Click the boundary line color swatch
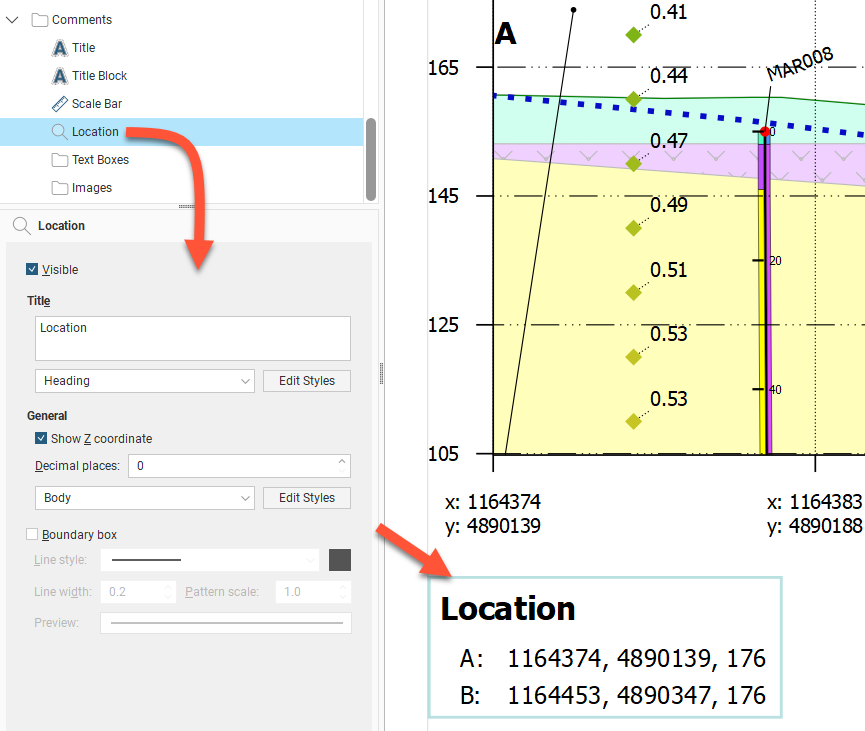Viewport: 865px width, 731px height. coord(340,560)
